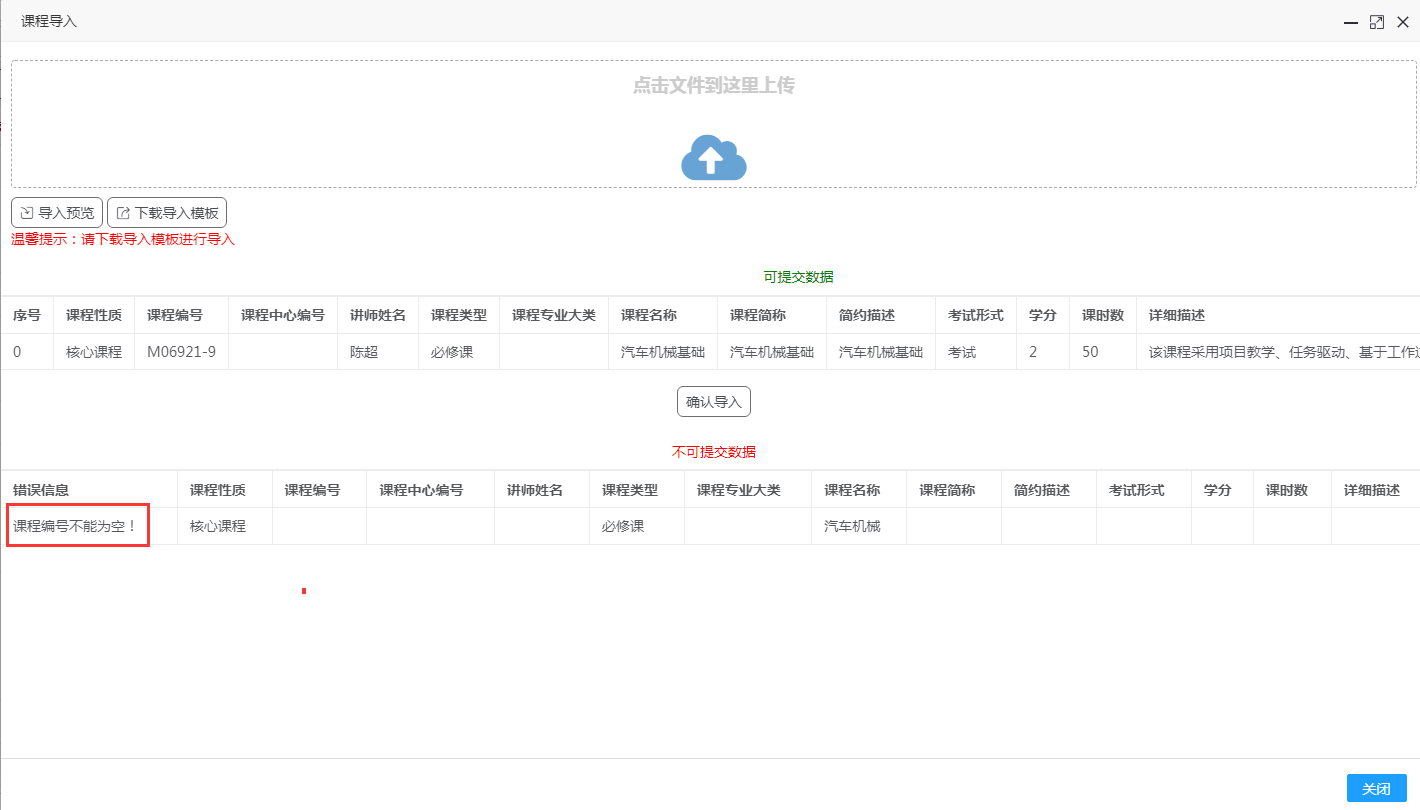The image size is (1420, 810).
Task: Click the blue 关闭 button
Action: pos(1376,788)
